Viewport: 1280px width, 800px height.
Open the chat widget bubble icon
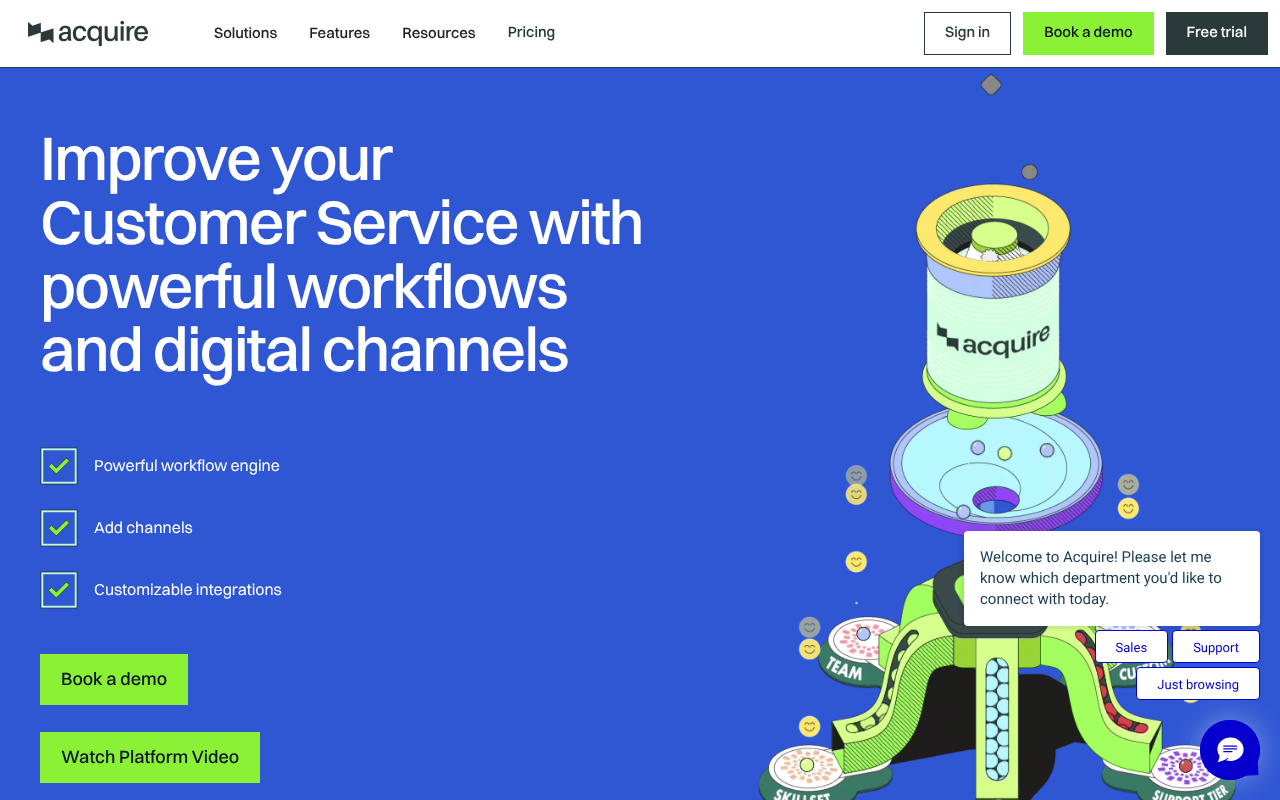1229,749
